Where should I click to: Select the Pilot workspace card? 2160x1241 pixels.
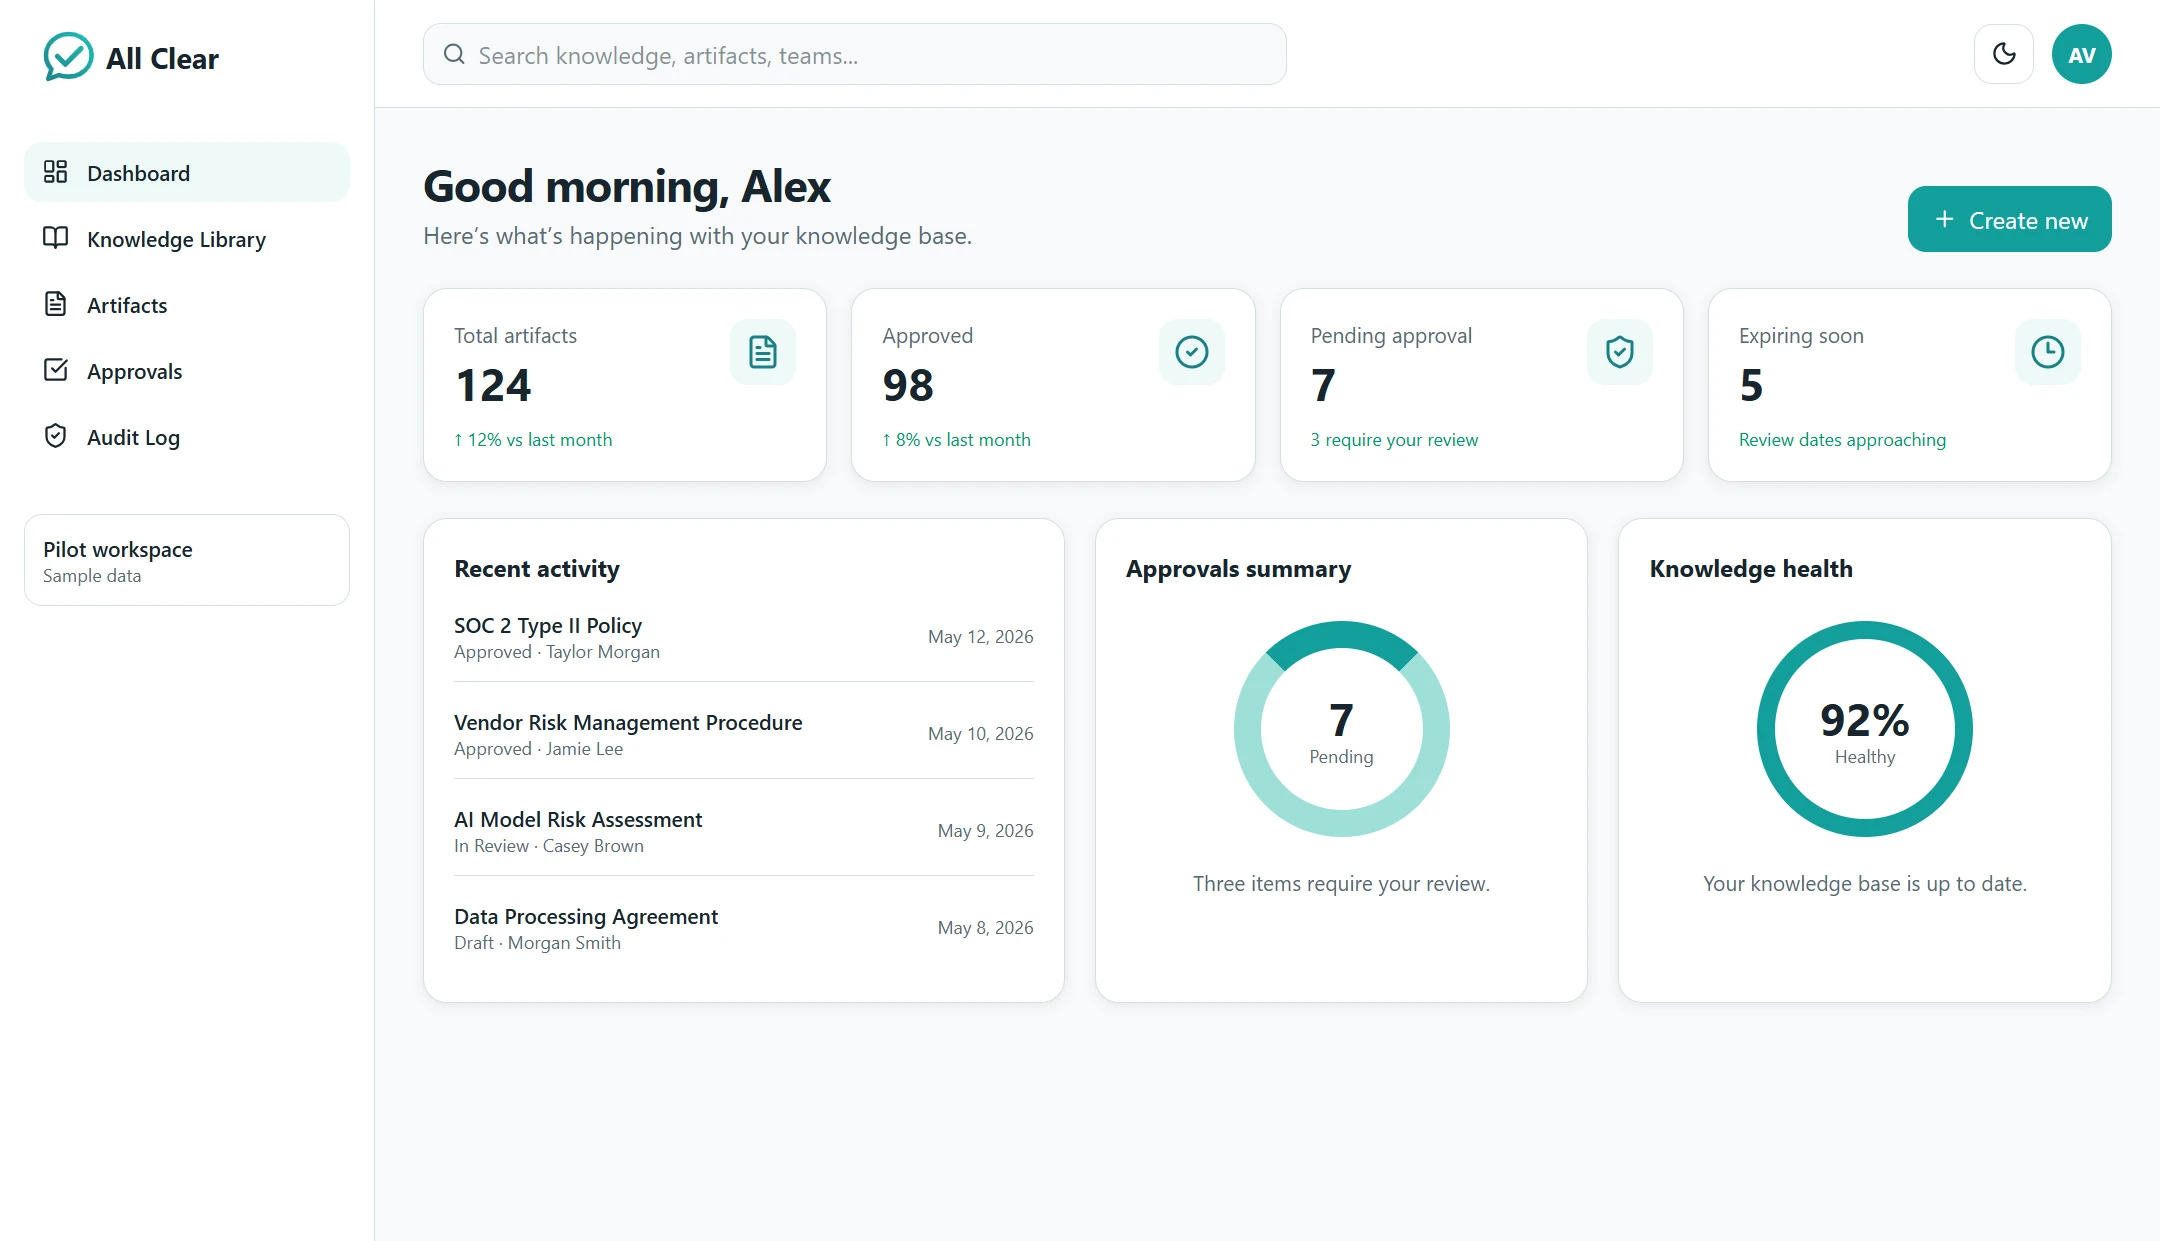tap(187, 560)
